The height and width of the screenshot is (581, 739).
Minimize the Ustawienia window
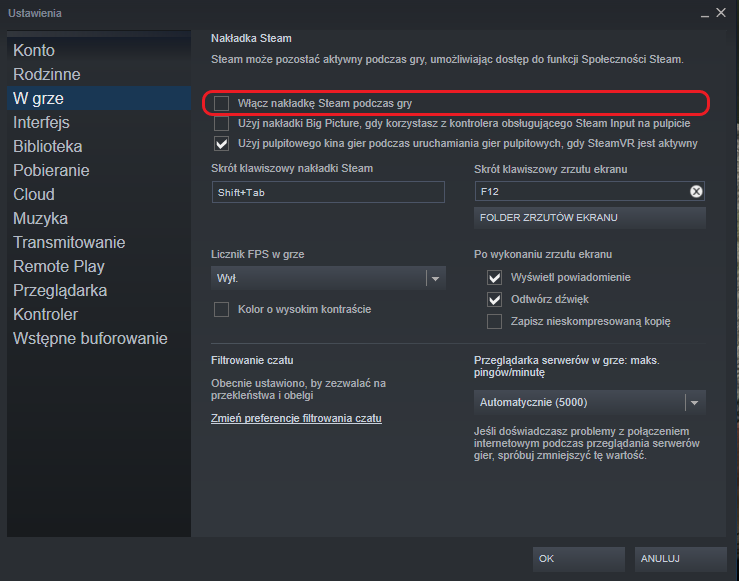(705, 14)
